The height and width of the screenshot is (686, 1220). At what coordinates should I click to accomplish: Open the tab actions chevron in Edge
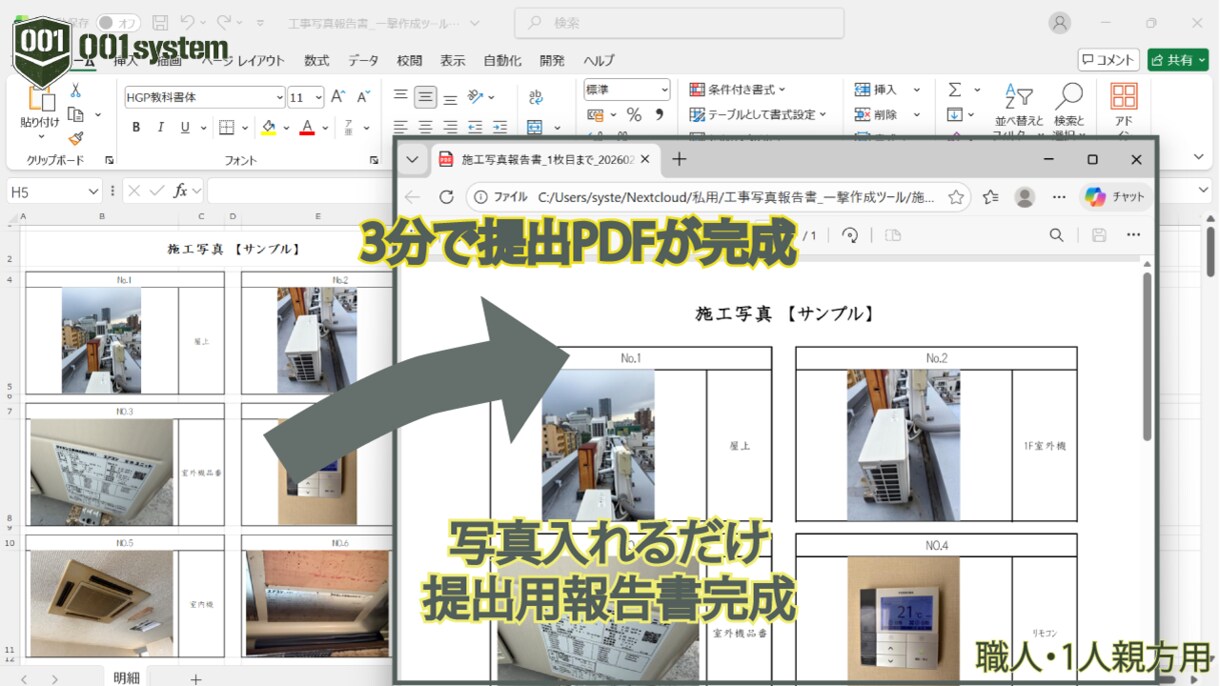[x=413, y=159]
